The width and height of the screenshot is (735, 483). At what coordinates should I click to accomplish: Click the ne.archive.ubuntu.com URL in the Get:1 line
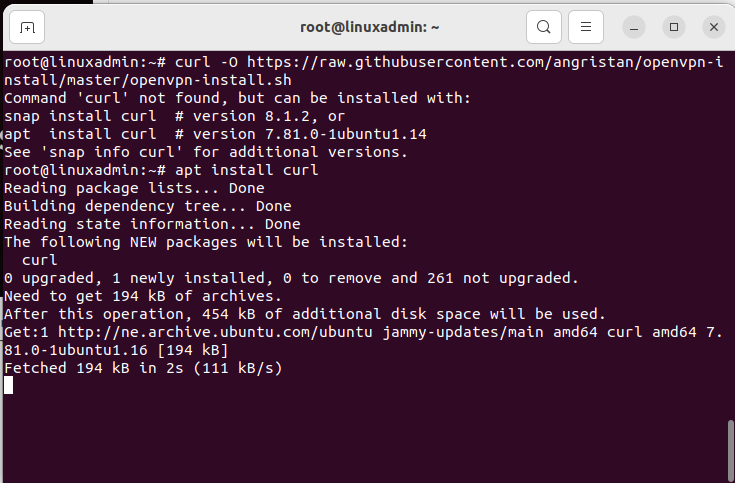click(215, 332)
